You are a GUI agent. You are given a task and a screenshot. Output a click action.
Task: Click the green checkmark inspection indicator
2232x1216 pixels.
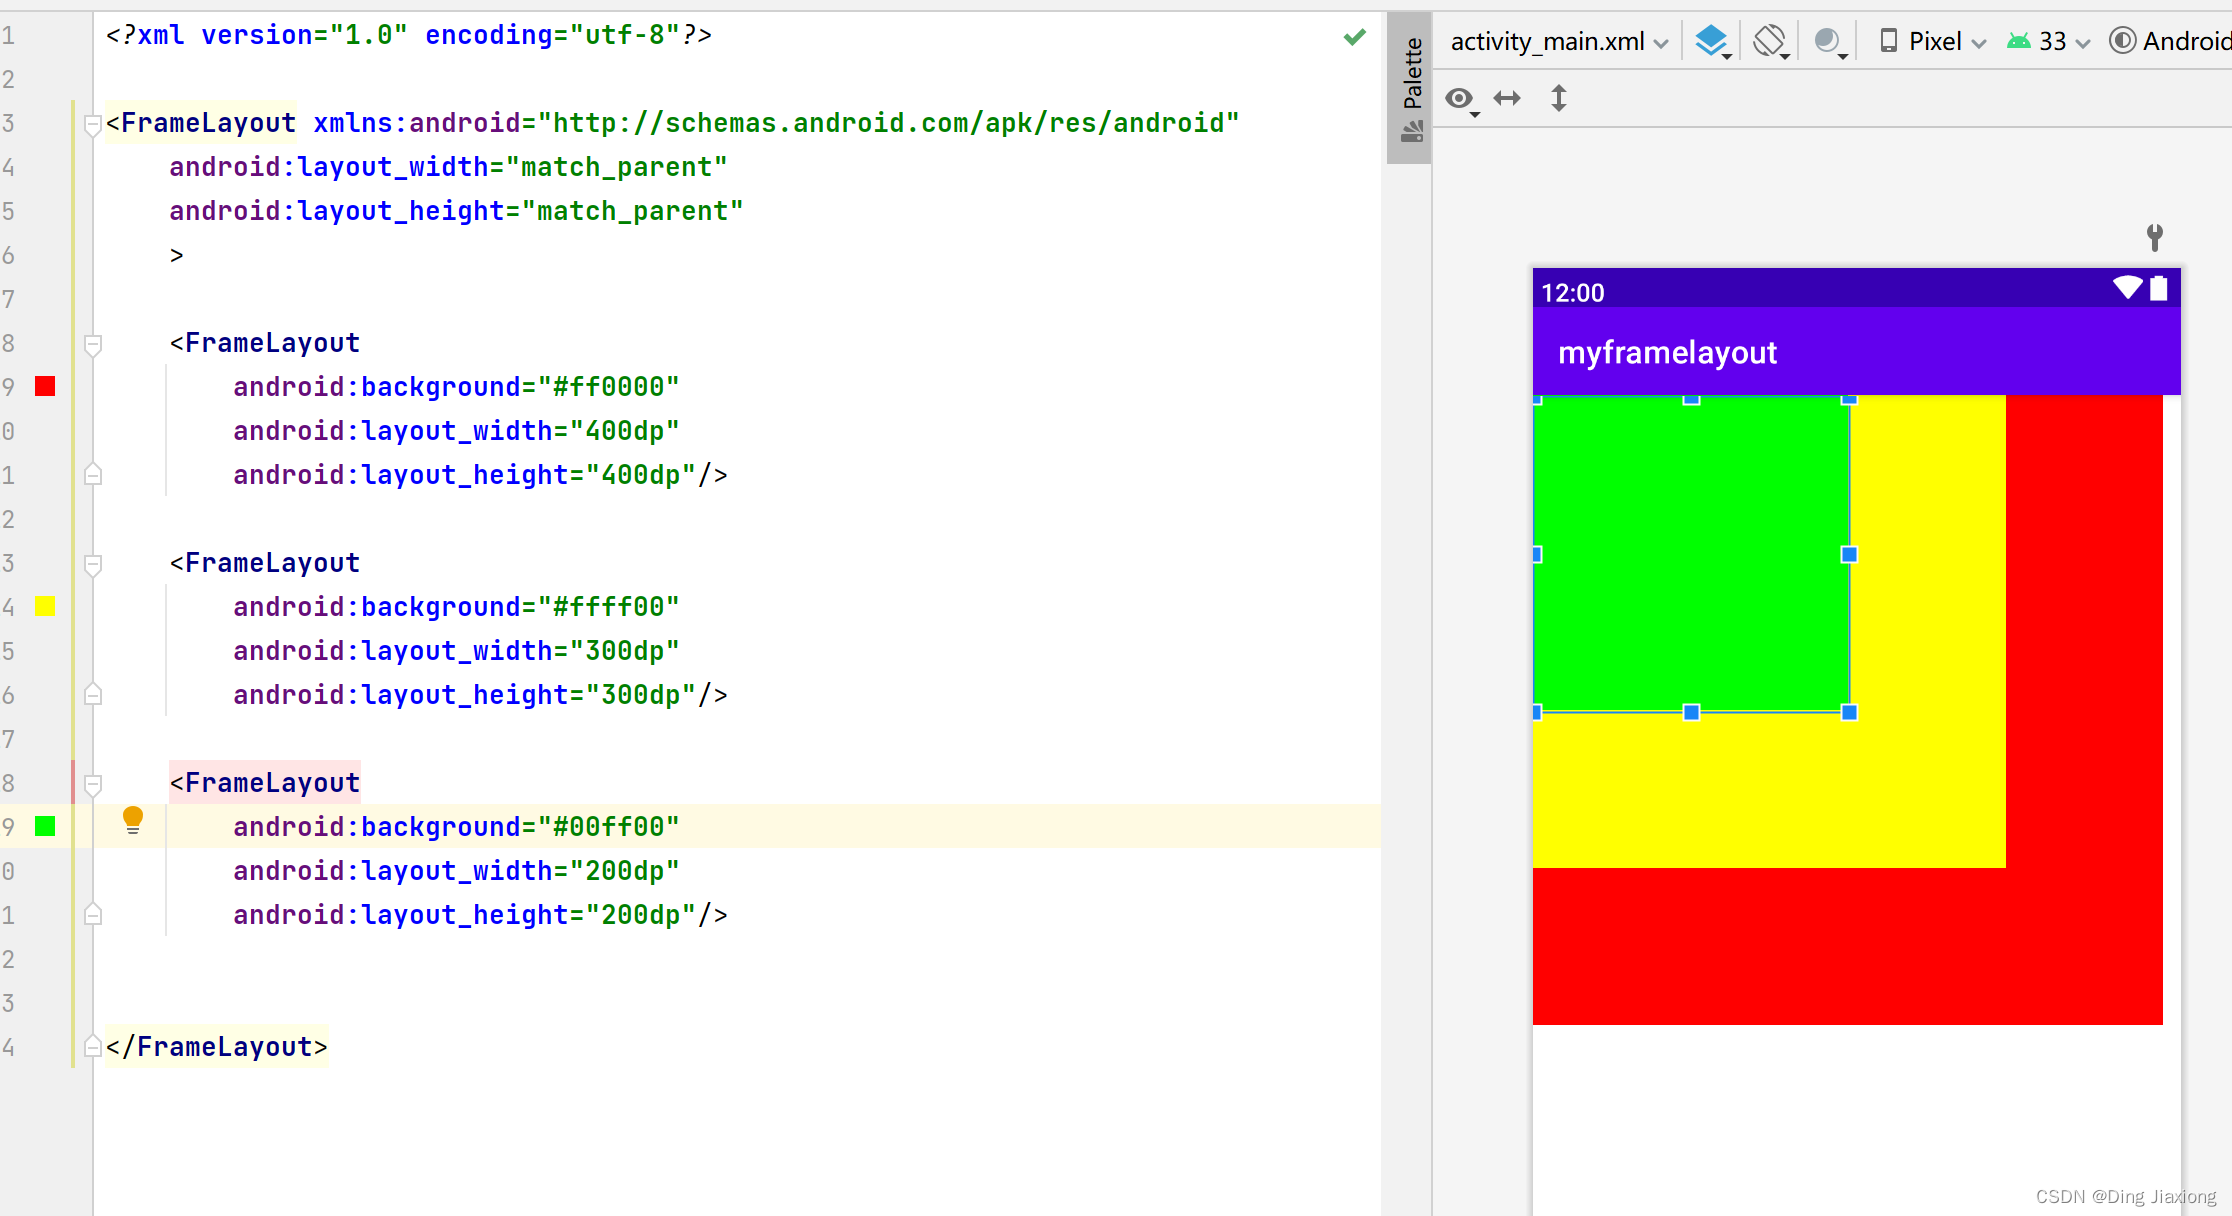(1355, 37)
